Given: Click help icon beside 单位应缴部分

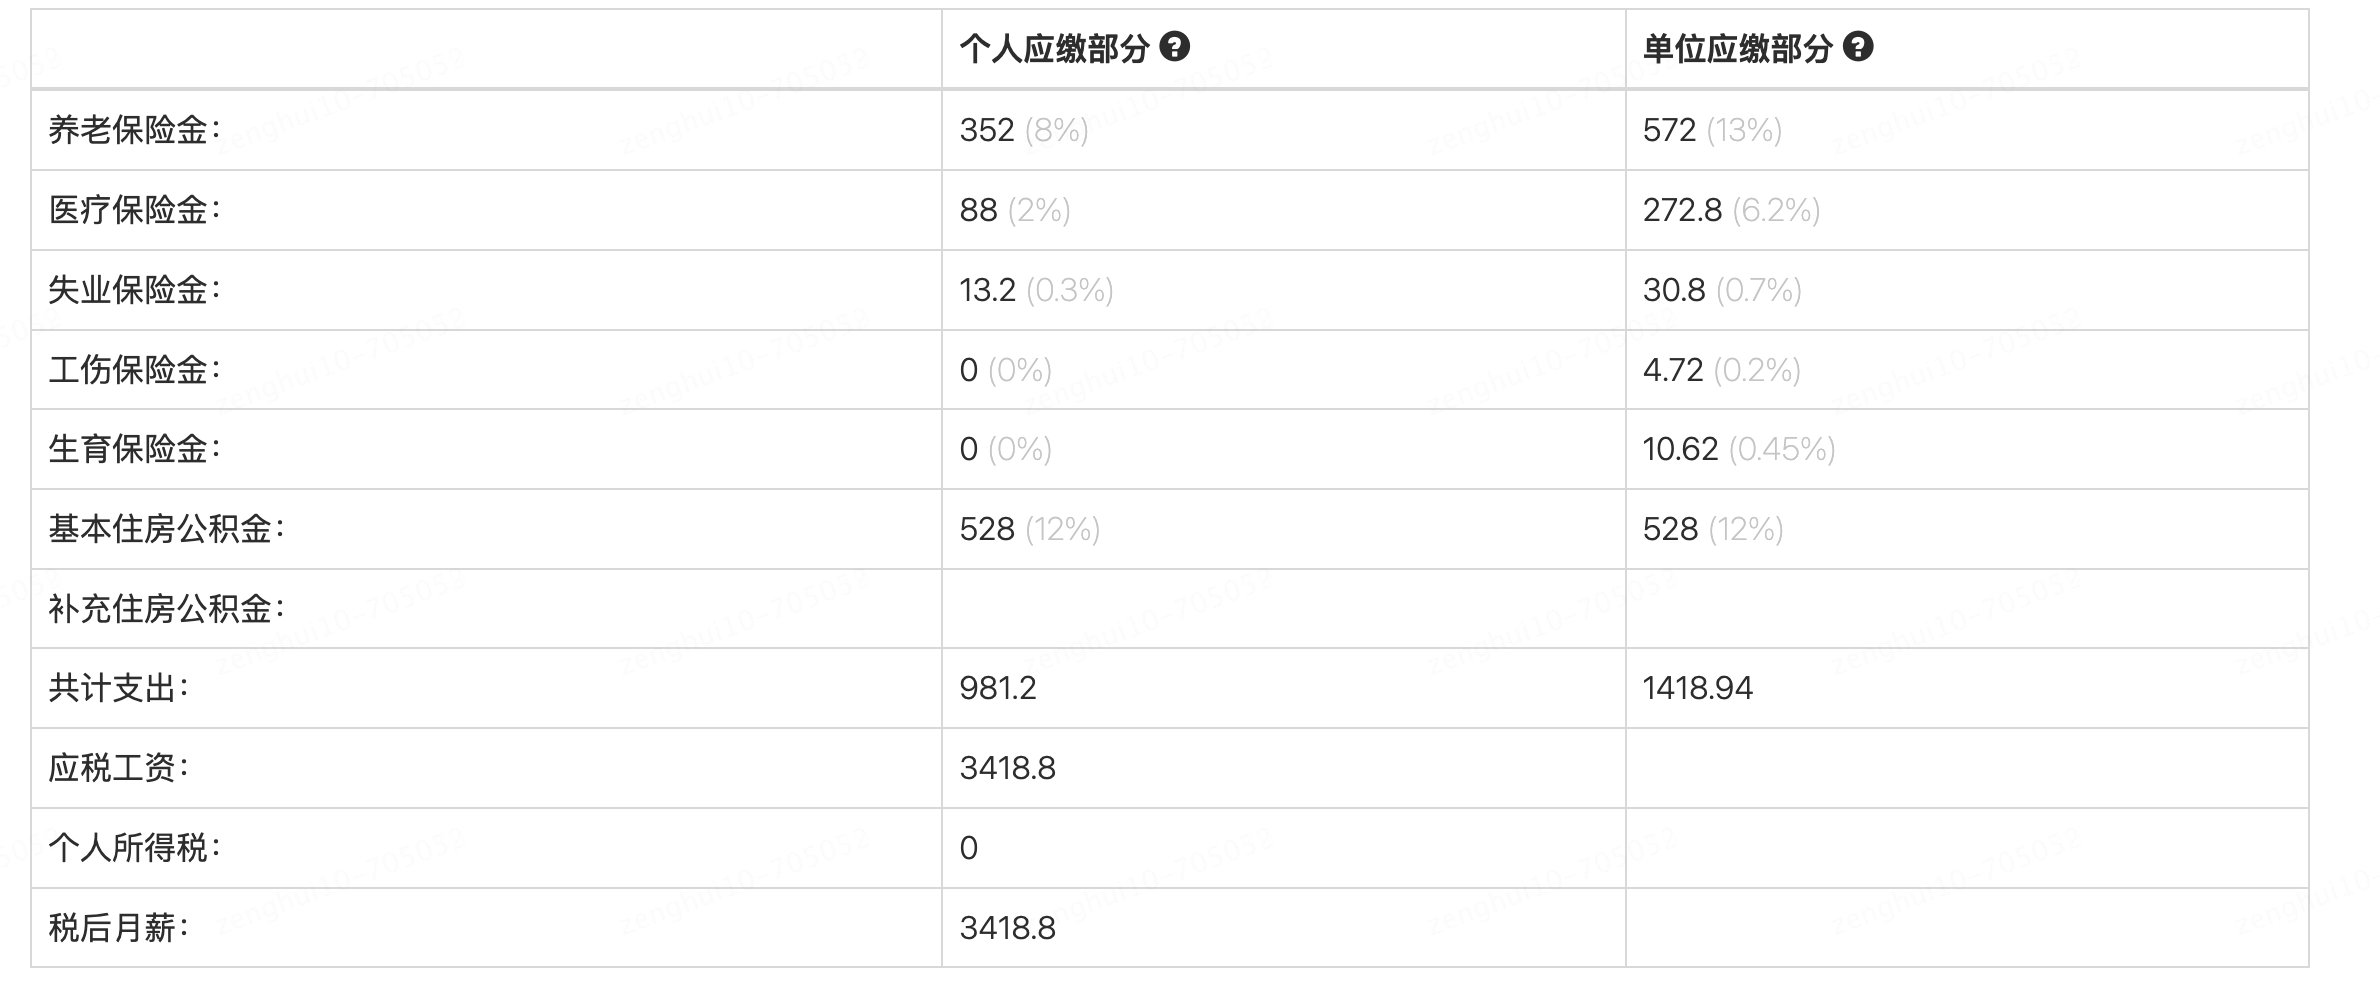Looking at the screenshot, I should (1858, 47).
